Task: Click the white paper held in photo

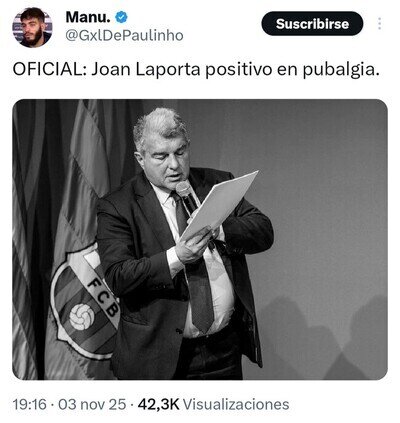Action: pos(220,205)
